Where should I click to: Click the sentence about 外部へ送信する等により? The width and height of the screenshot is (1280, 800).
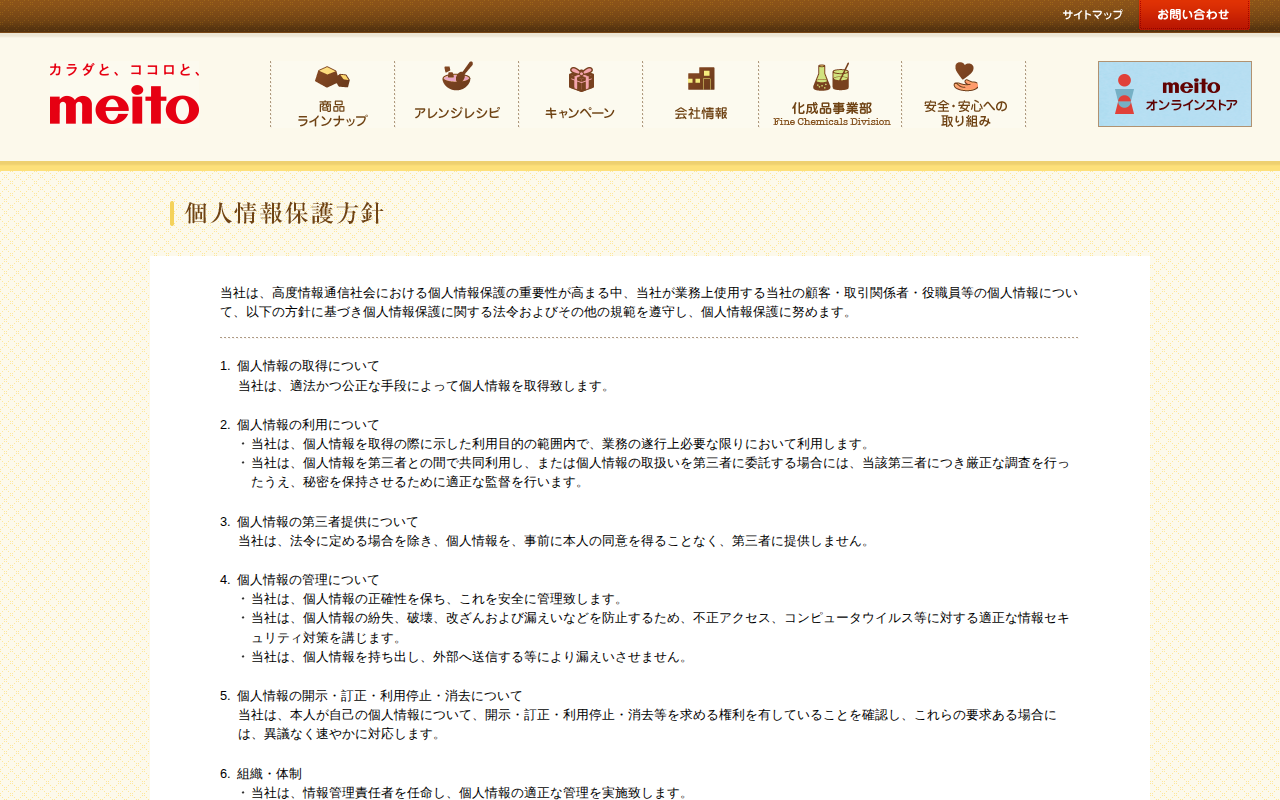(x=469, y=657)
